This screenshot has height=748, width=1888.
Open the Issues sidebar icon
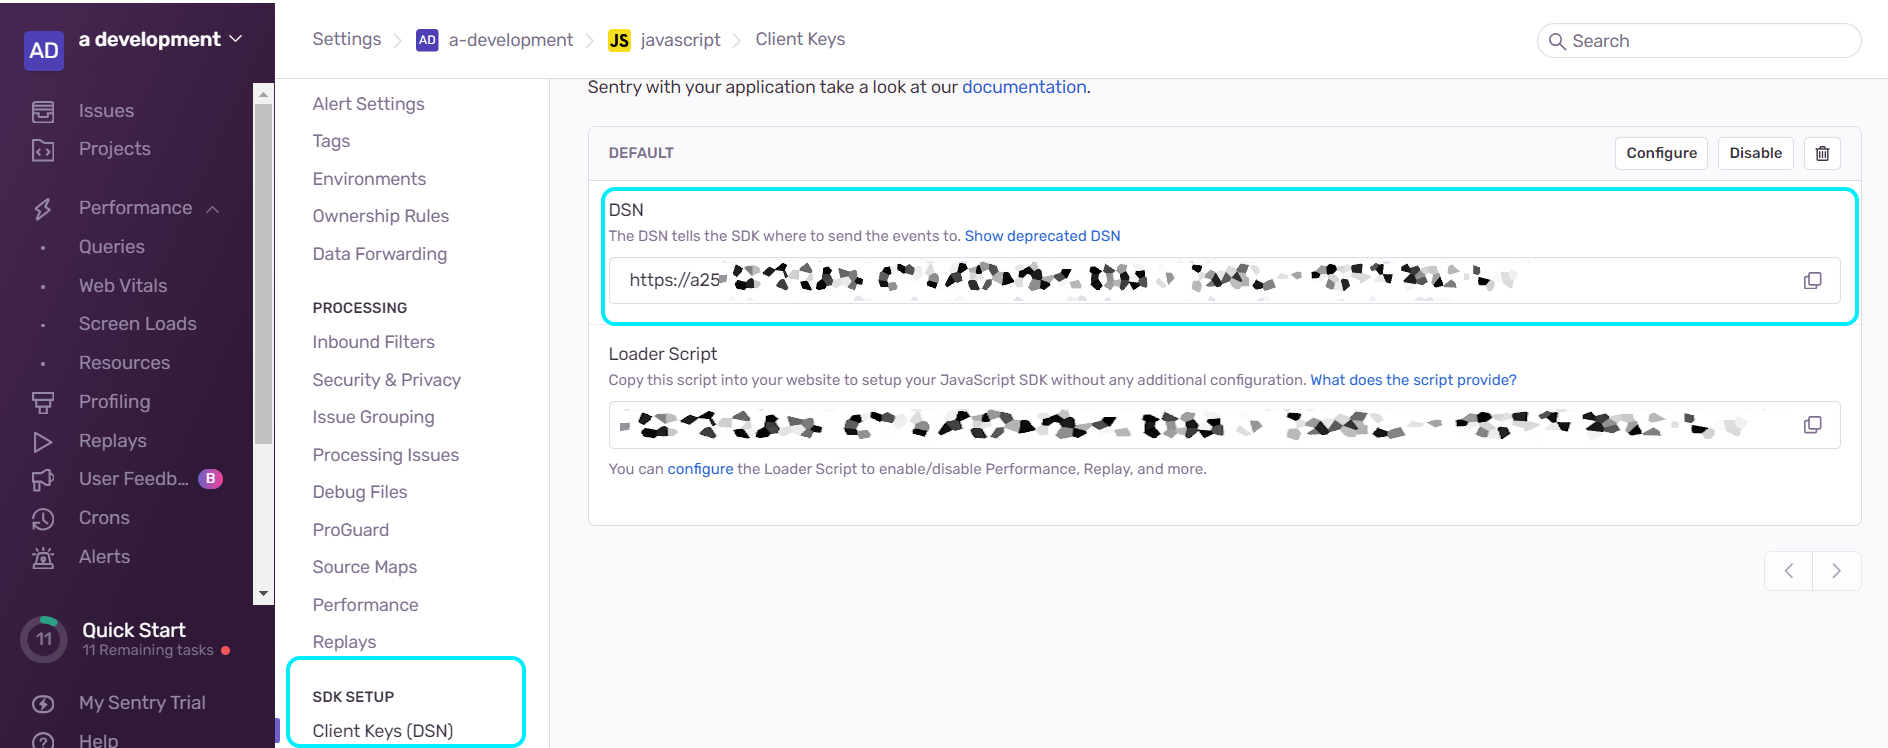point(43,111)
